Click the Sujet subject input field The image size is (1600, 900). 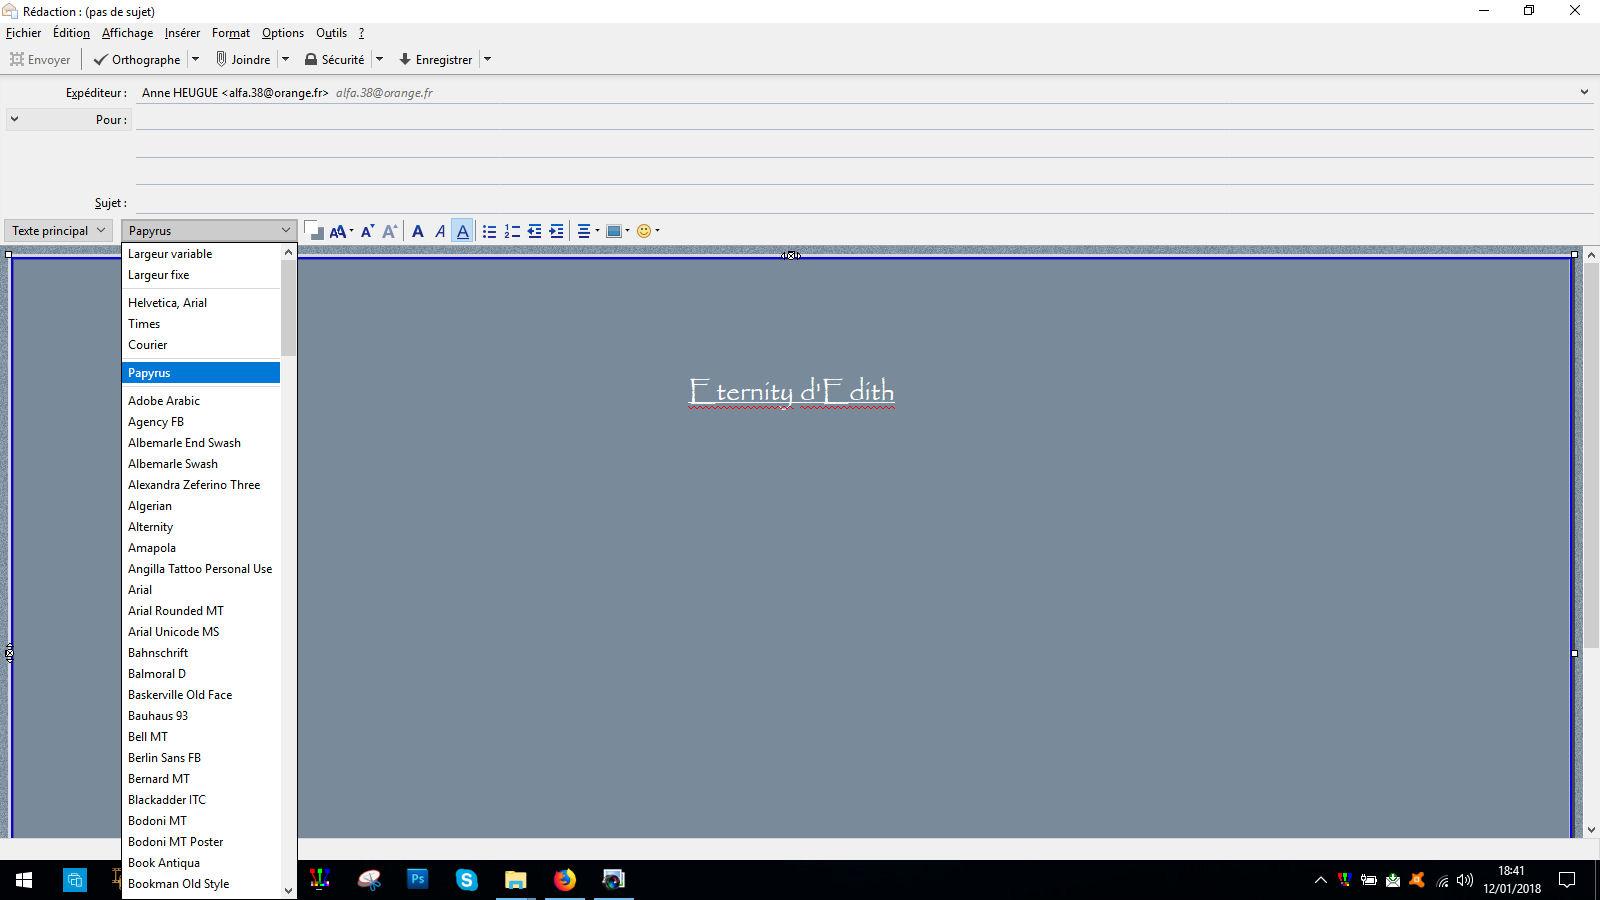tap(864, 202)
